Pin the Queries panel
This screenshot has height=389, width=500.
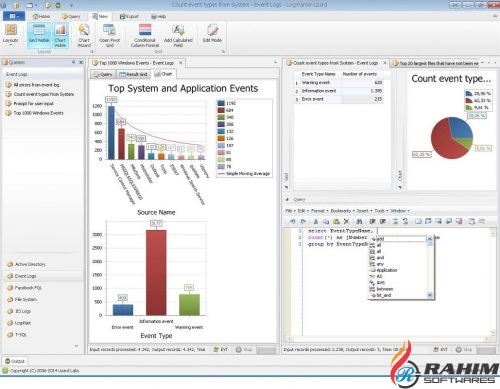(73, 62)
